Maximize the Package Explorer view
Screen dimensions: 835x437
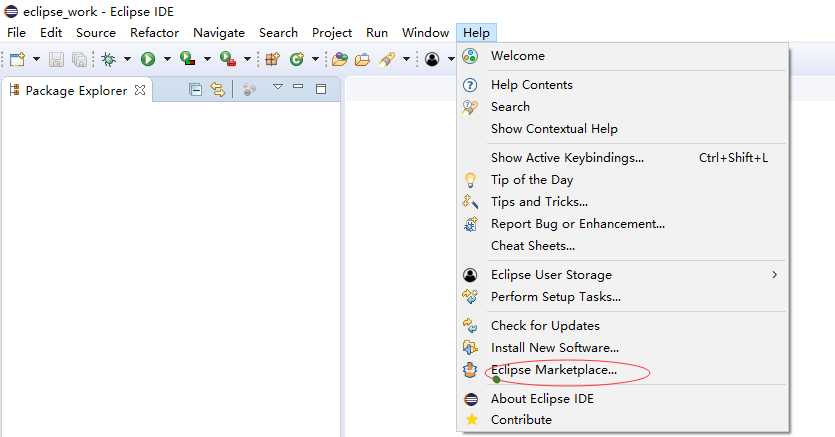(321, 89)
